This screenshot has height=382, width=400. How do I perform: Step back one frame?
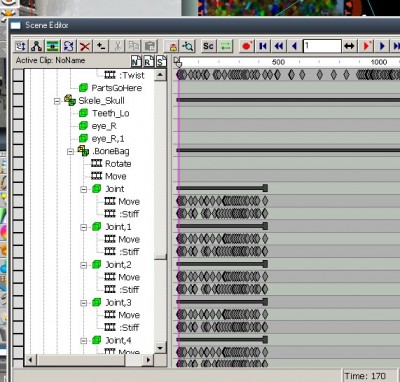pyautogui.click(x=295, y=46)
